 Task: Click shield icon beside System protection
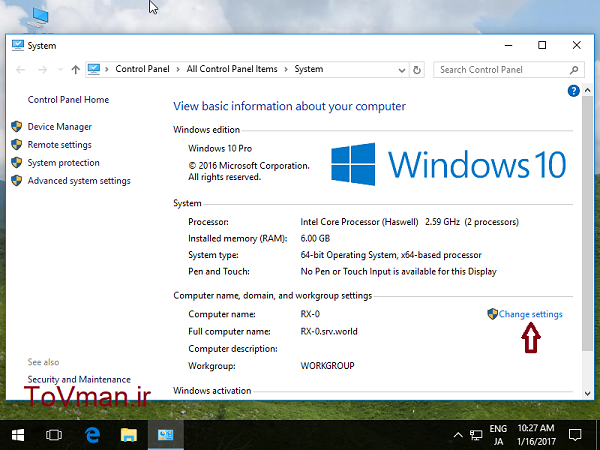16,162
